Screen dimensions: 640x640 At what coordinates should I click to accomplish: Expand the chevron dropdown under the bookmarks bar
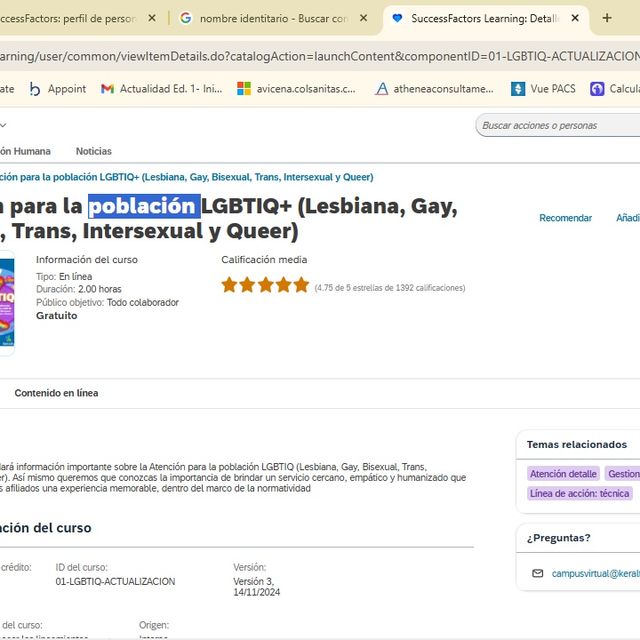3,125
